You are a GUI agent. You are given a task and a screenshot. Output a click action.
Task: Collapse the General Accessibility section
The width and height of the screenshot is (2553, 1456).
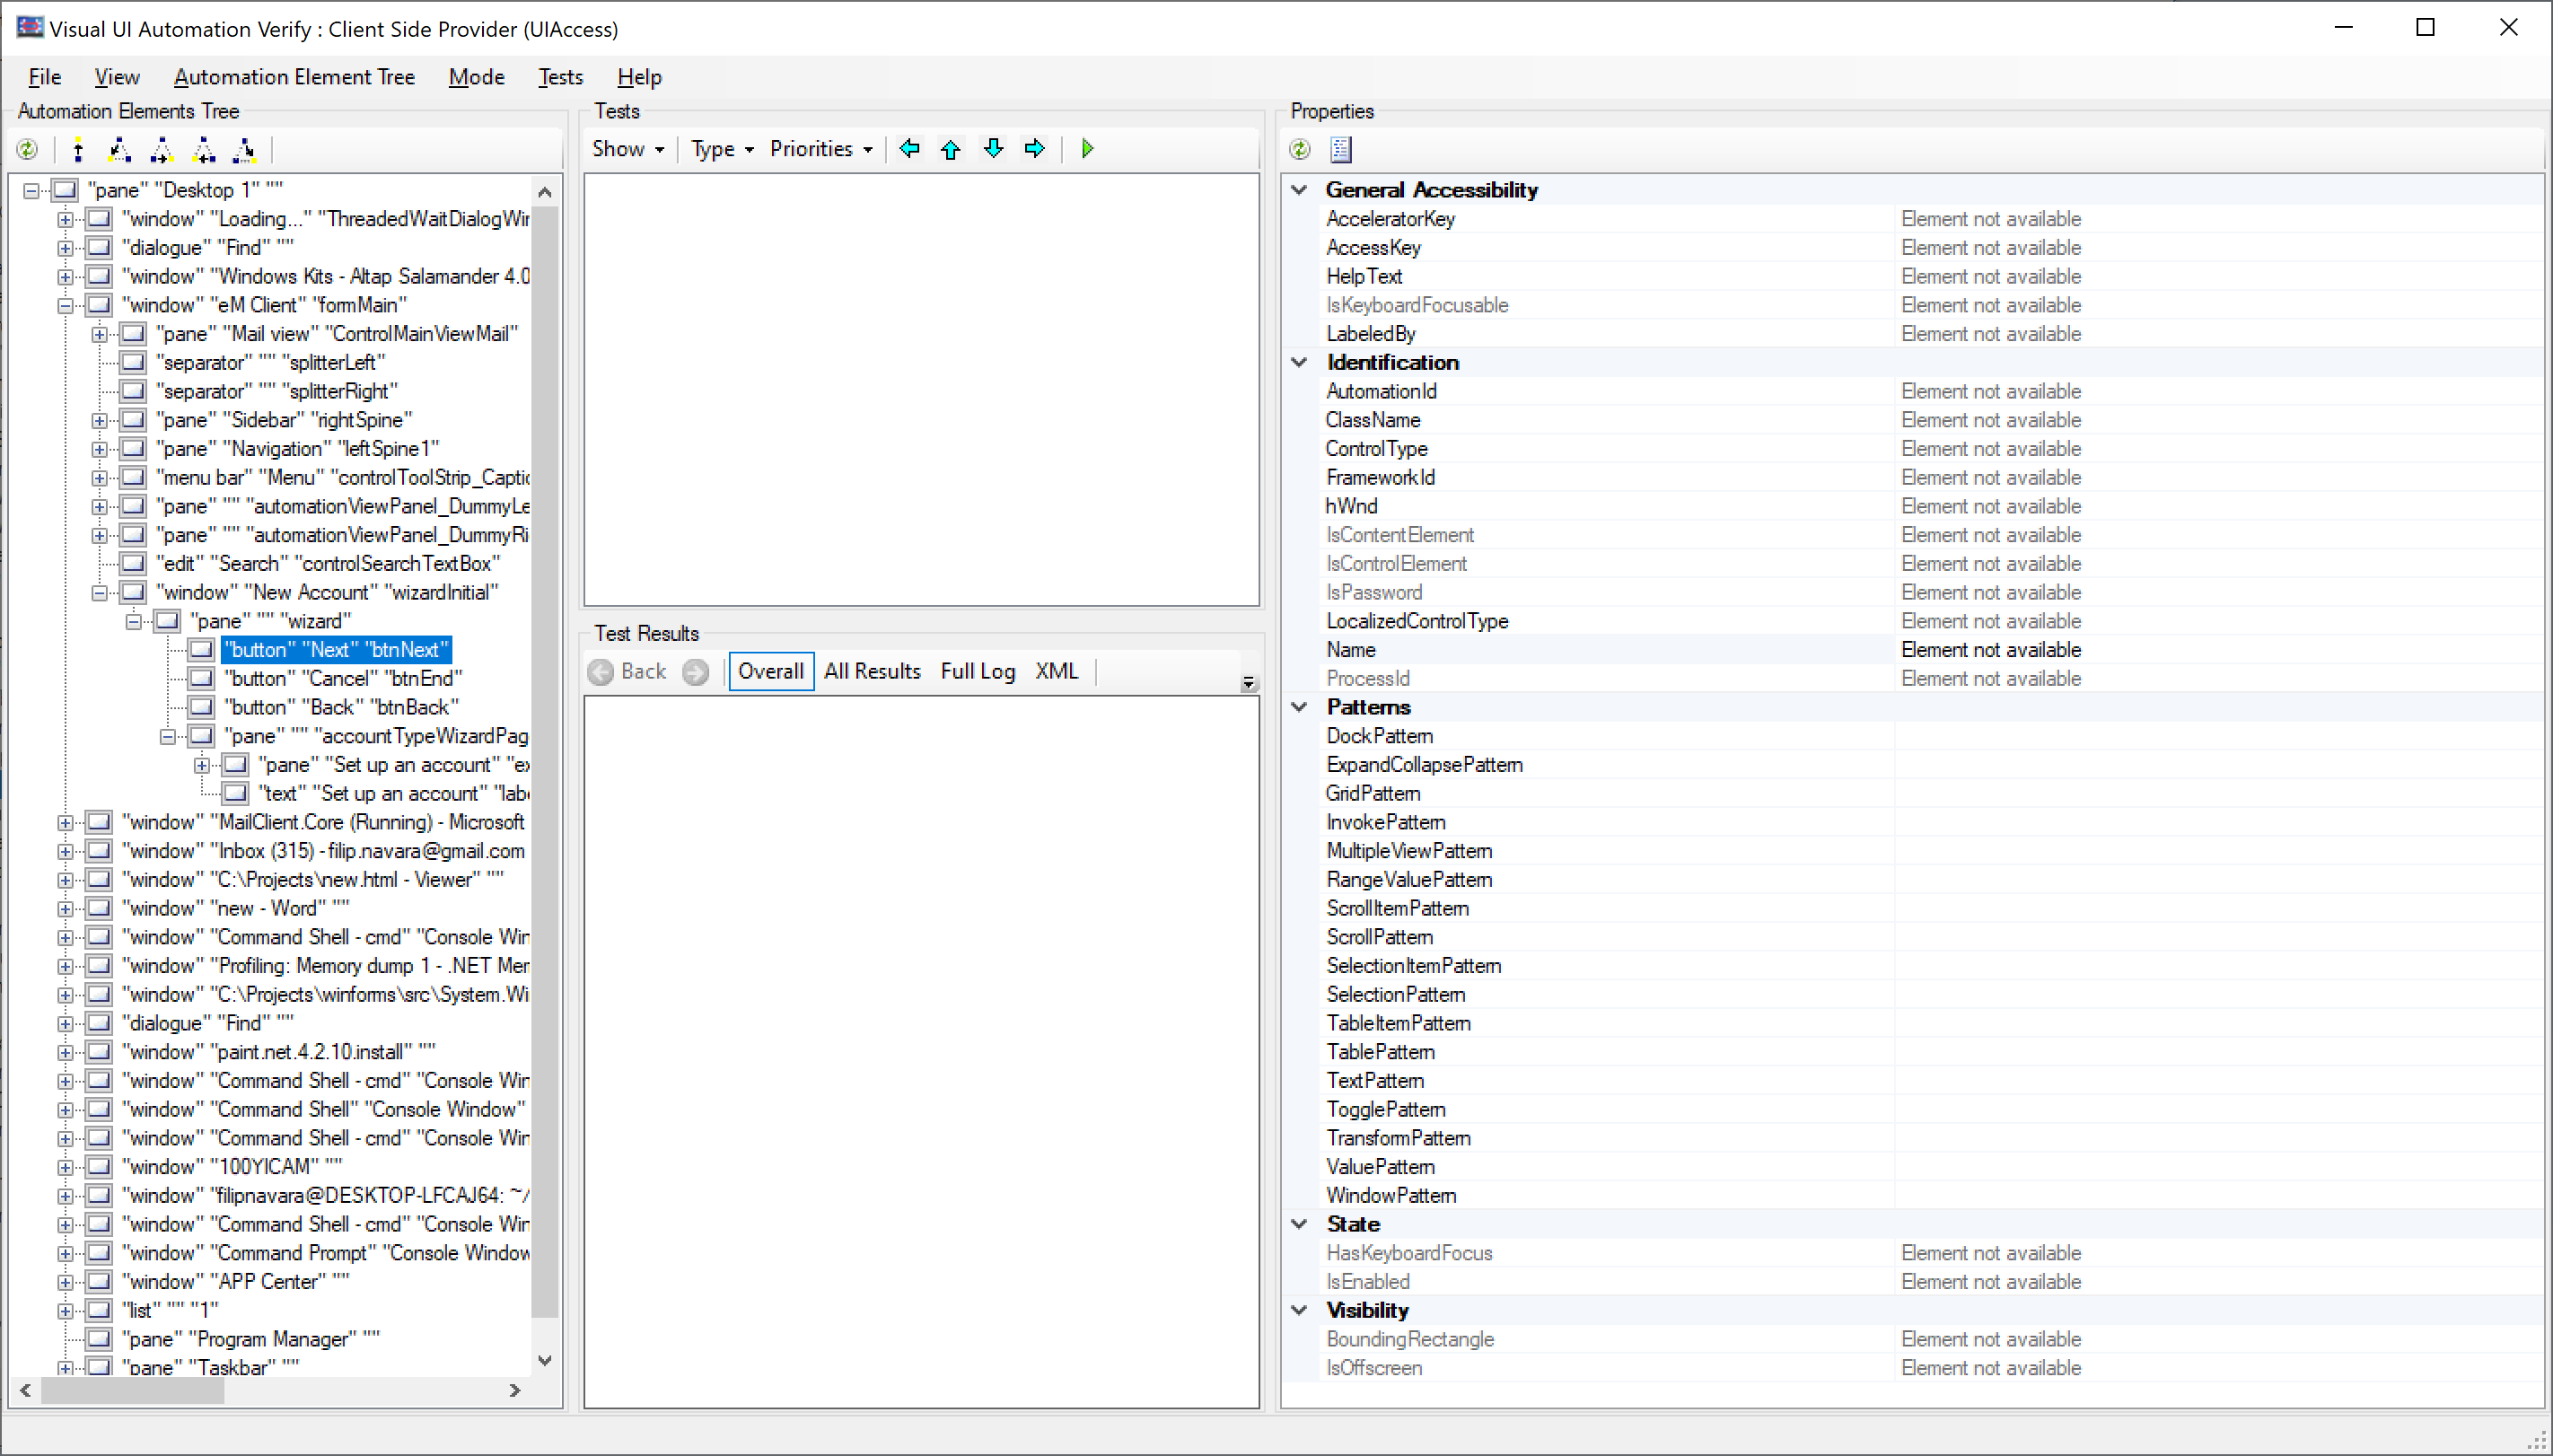[1299, 190]
